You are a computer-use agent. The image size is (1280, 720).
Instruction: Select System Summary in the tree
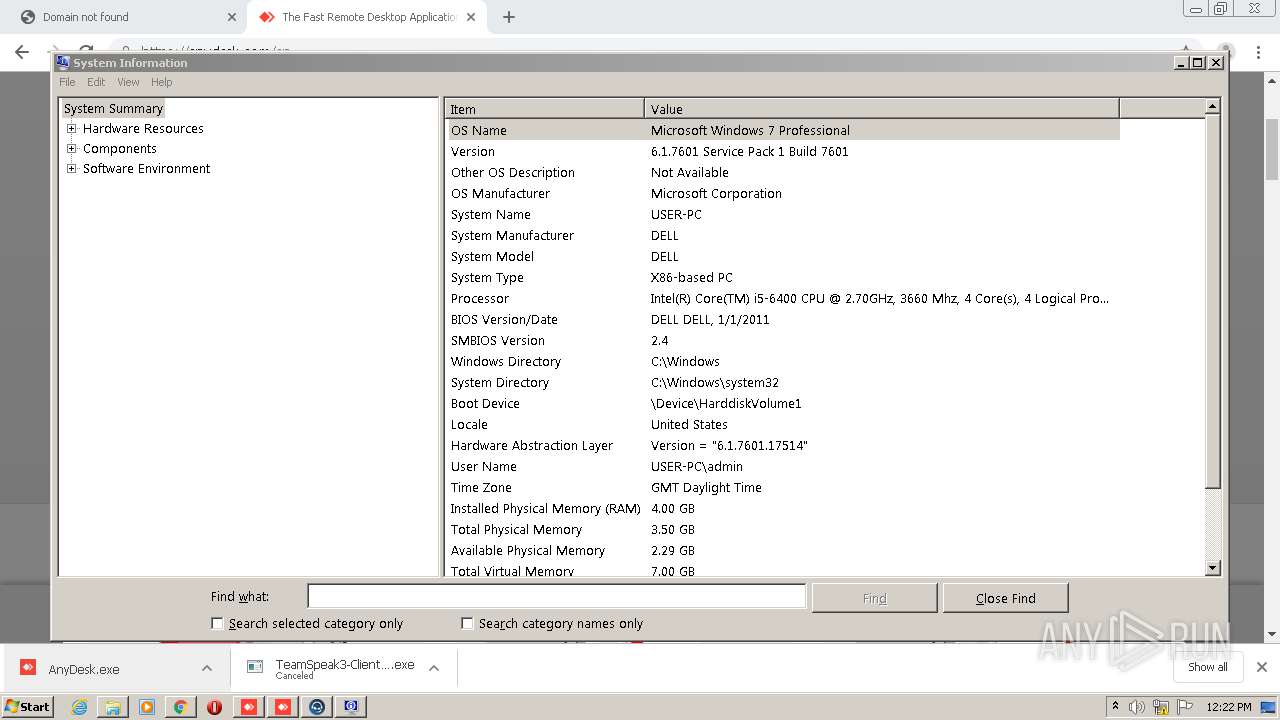point(113,108)
